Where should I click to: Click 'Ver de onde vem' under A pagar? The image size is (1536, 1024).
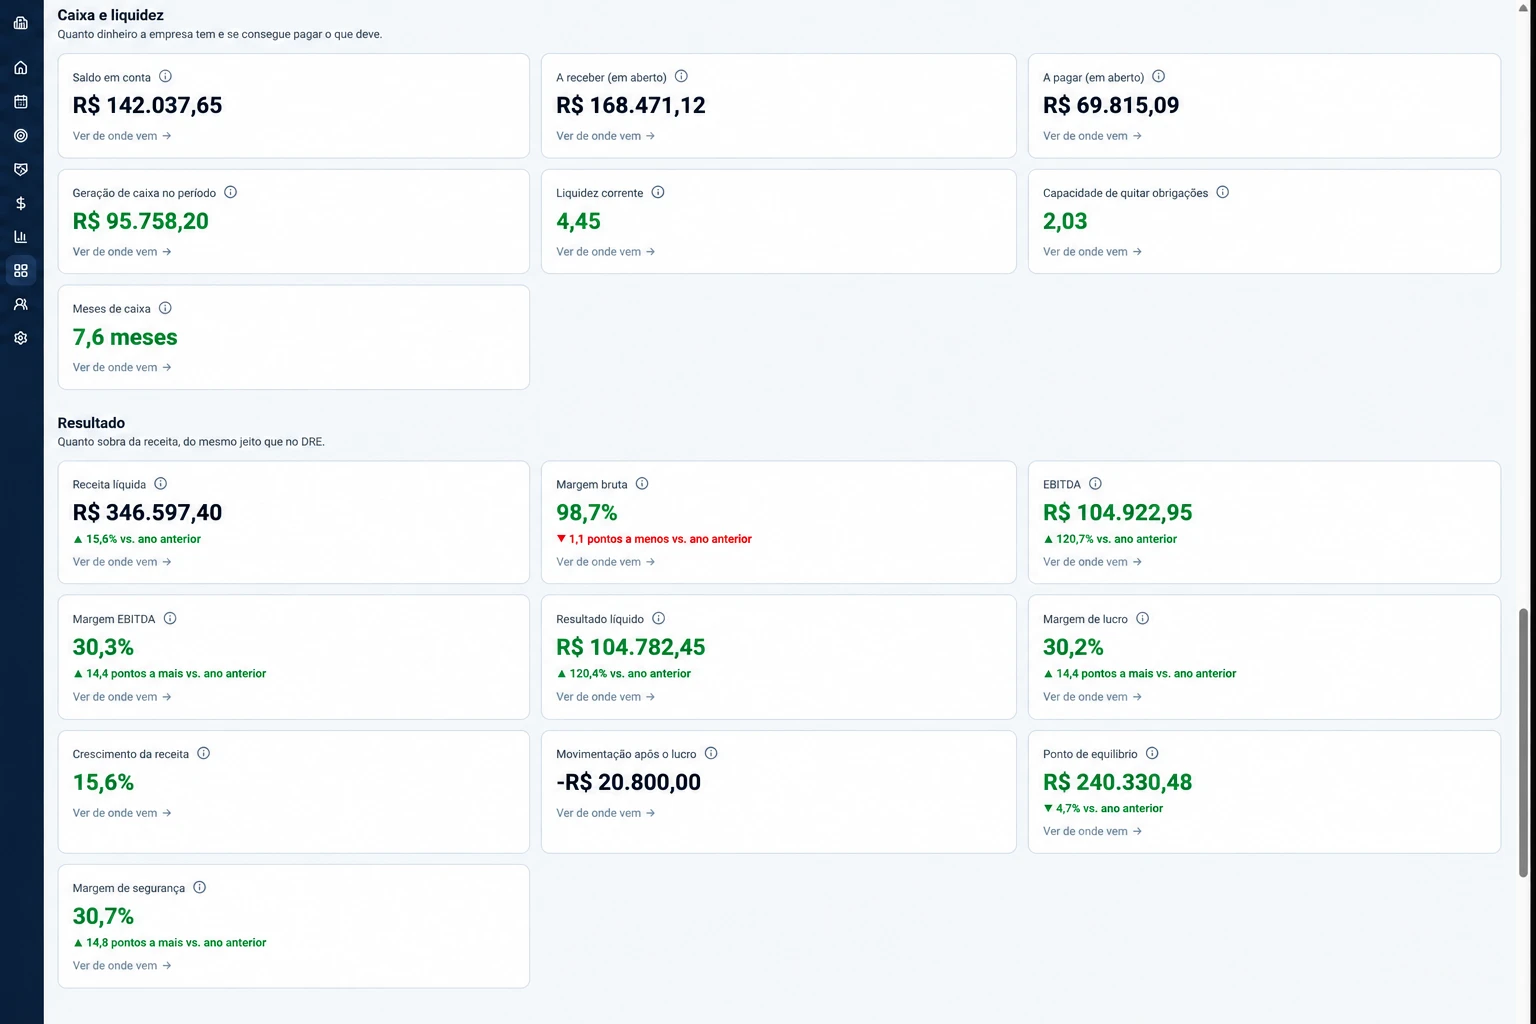tap(1092, 136)
